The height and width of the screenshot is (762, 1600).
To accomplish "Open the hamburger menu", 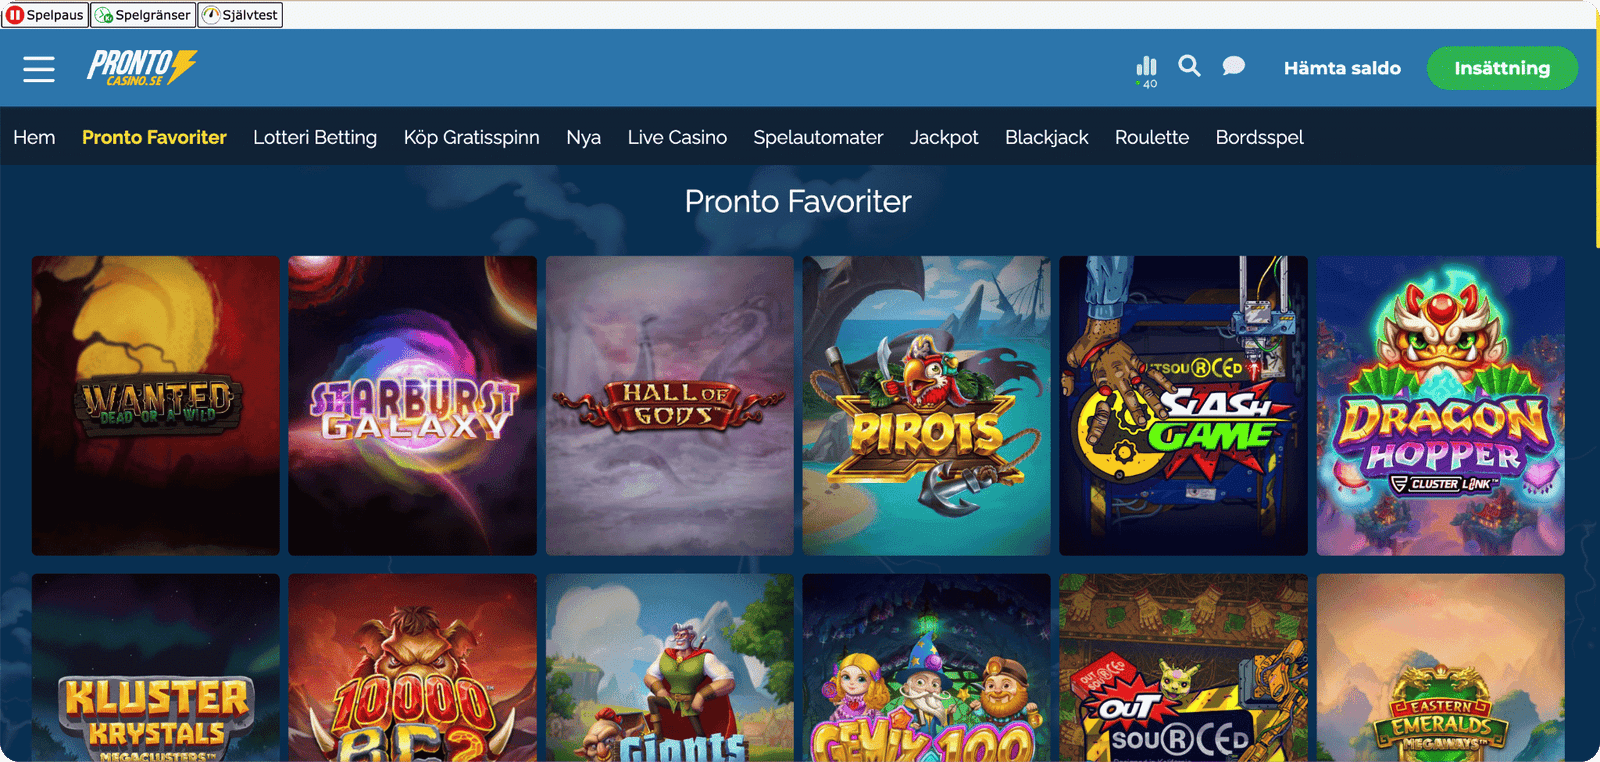I will [39, 69].
